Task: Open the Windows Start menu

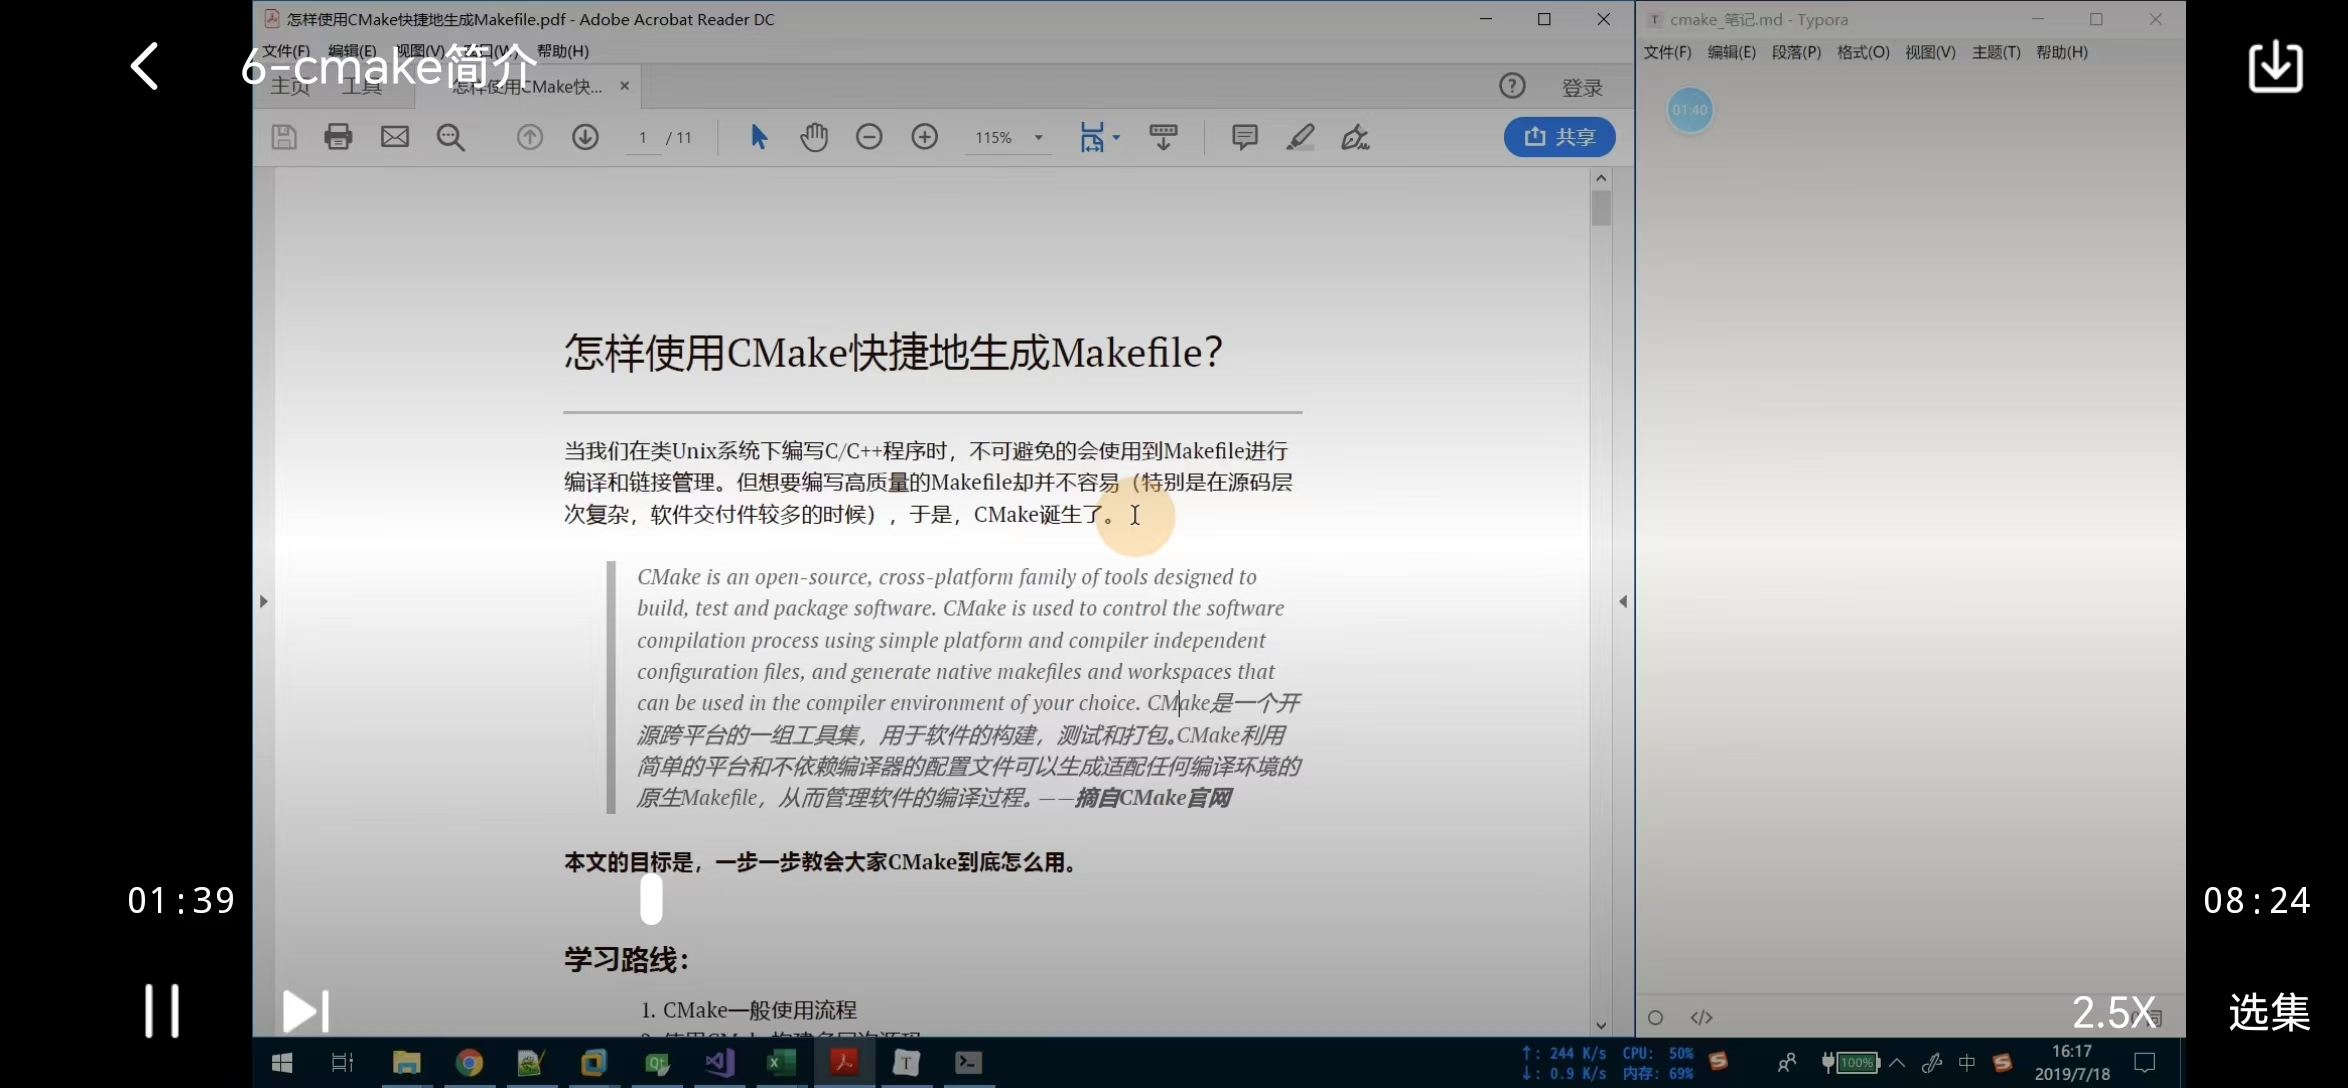Action: [x=282, y=1063]
